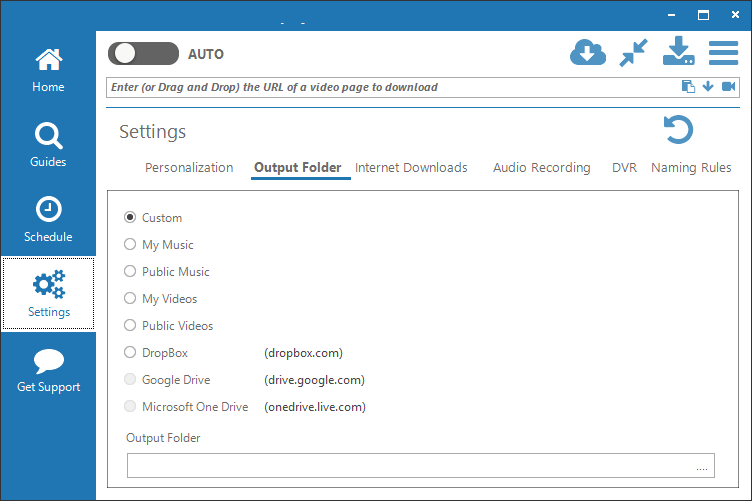
Task: Click the browse ellipsis button in Output Folder
Action: click(702, 468)
